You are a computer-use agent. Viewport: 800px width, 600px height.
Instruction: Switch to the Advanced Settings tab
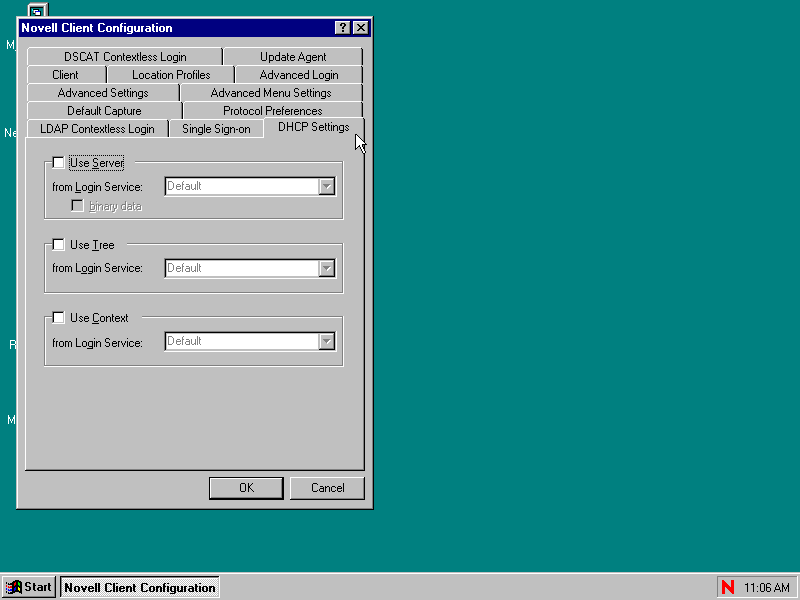click(x=103, y=93)
